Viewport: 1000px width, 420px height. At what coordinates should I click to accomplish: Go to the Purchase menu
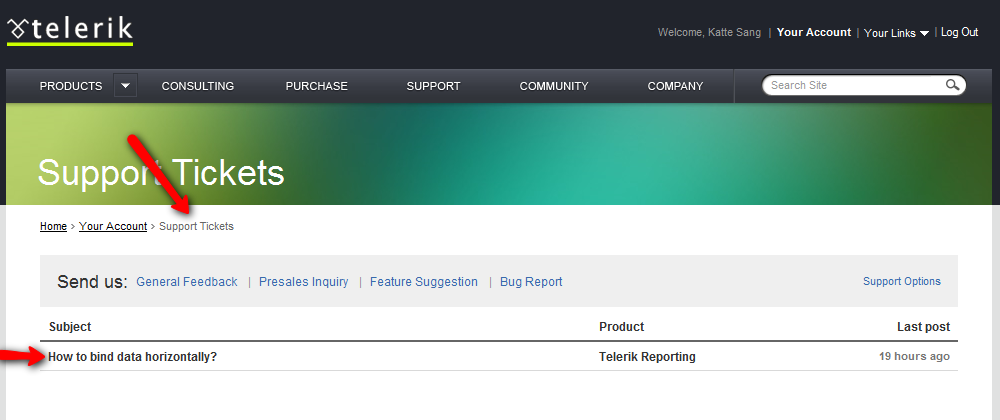coord(316,86)
